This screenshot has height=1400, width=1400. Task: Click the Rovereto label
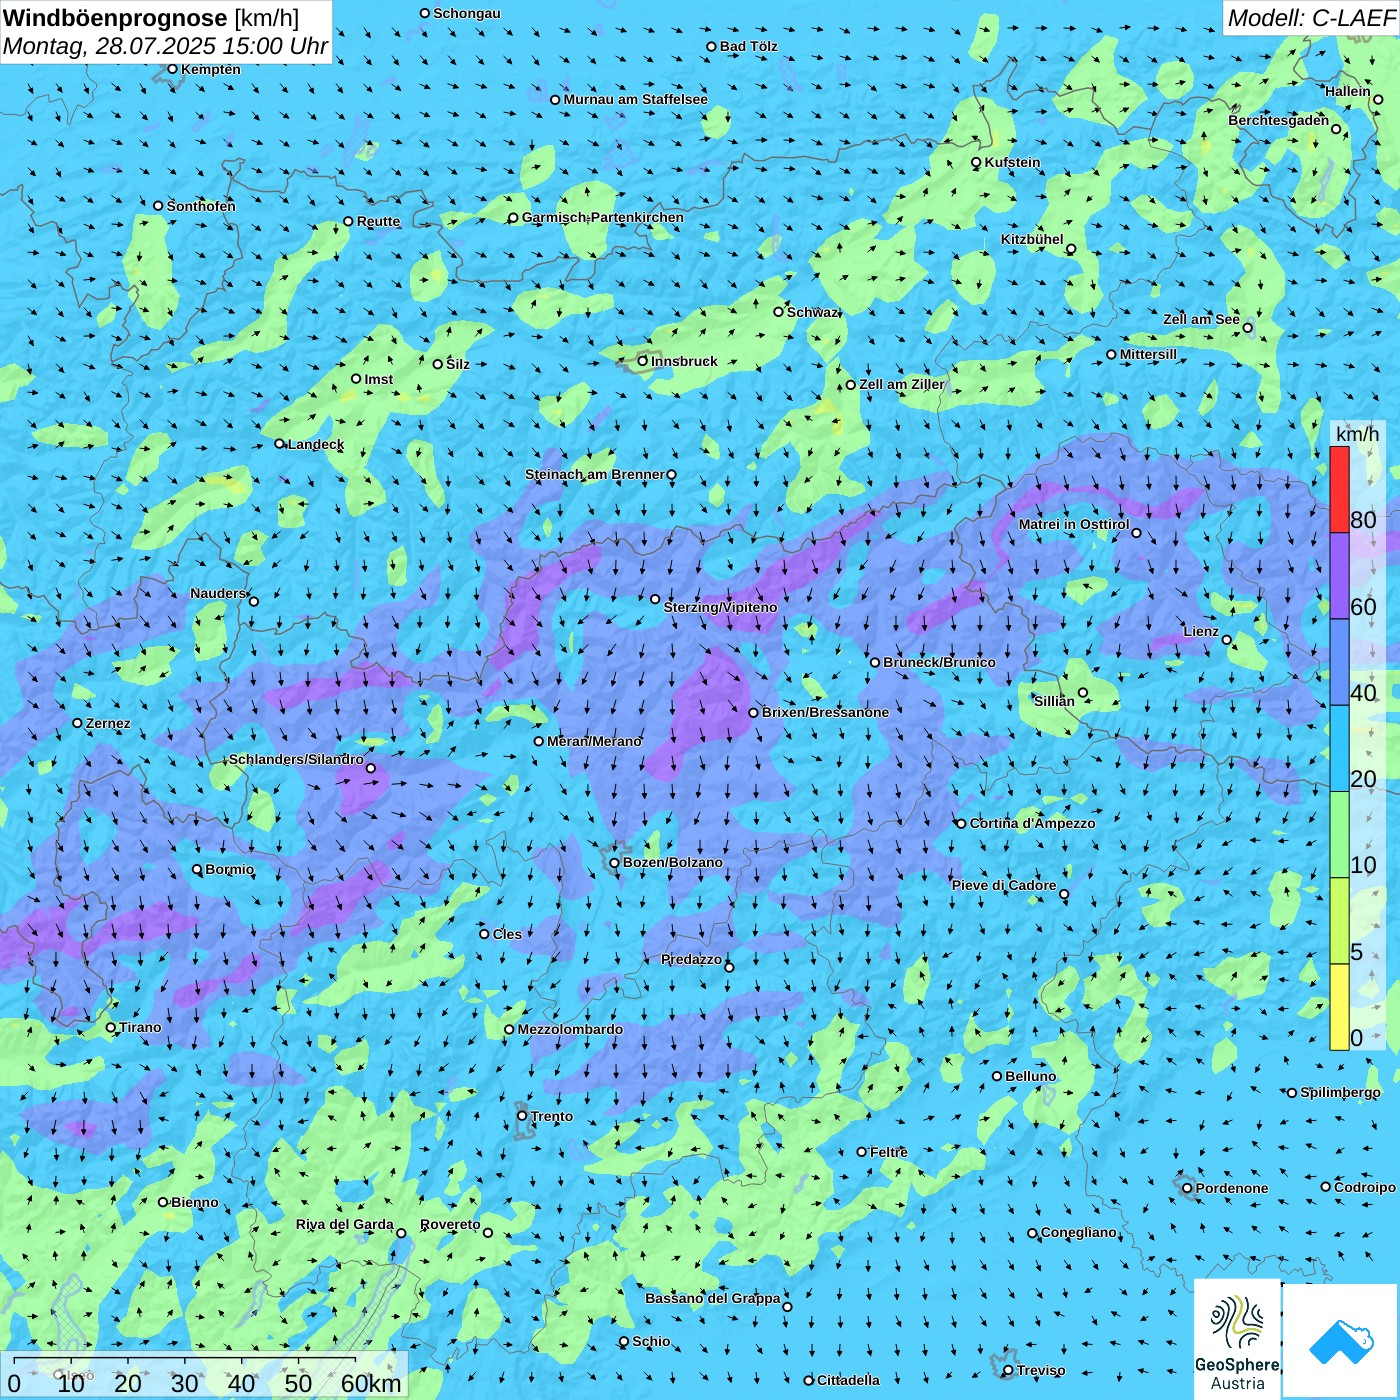point(450,1224)
